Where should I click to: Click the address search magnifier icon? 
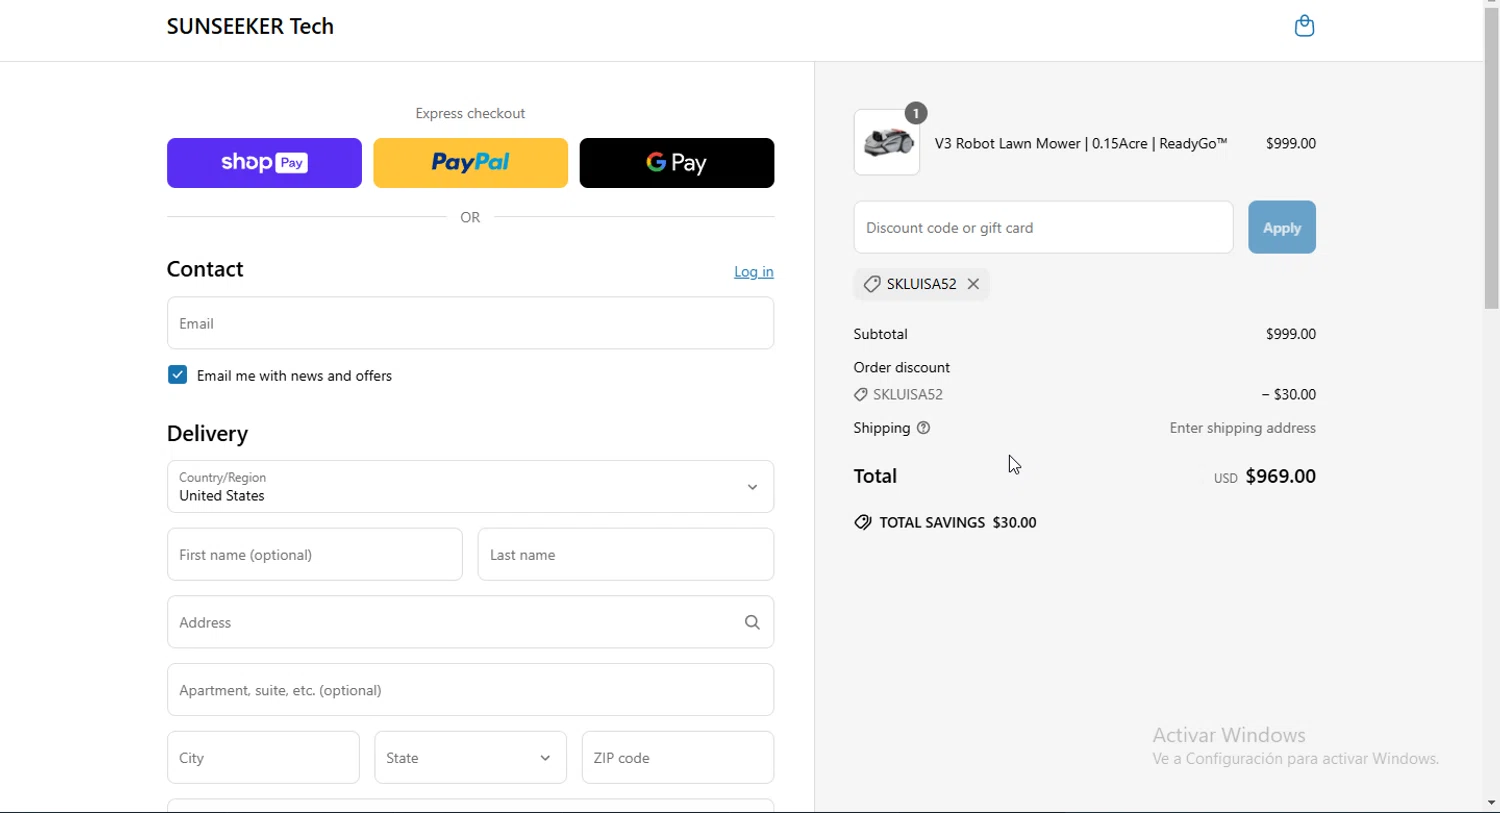tap(752, 623)
